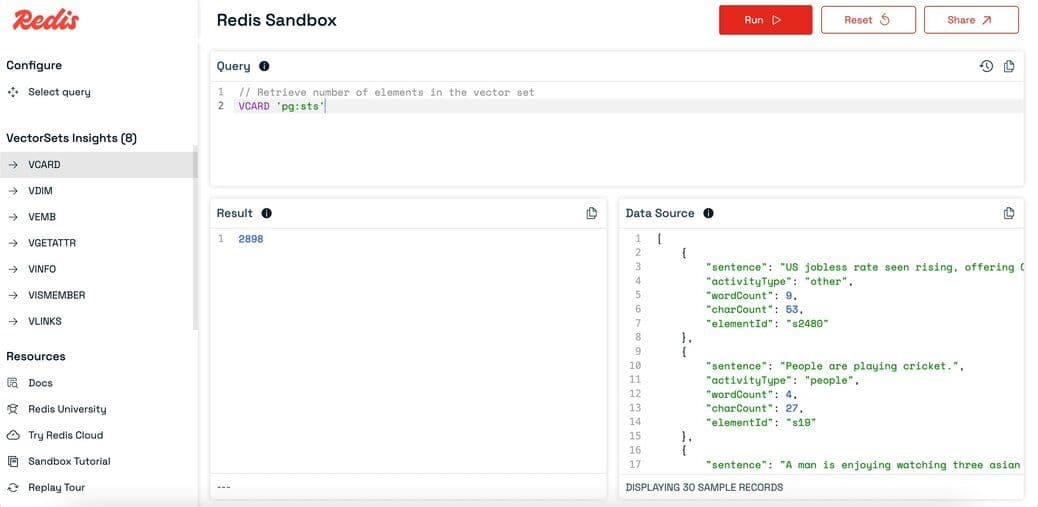The width and height of the screenshot is (1038, 507).
Task: Reset the sandbox query
Action: 867,20
